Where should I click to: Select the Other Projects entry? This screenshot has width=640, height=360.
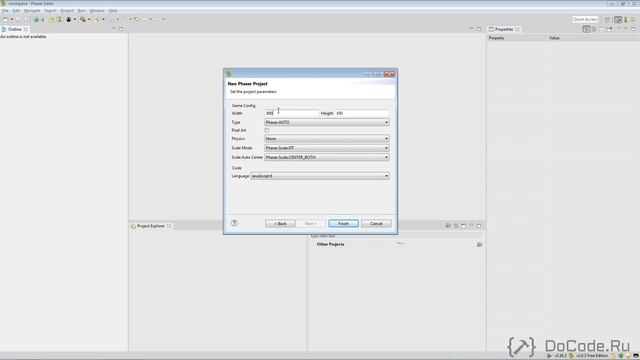coord(330,244)
